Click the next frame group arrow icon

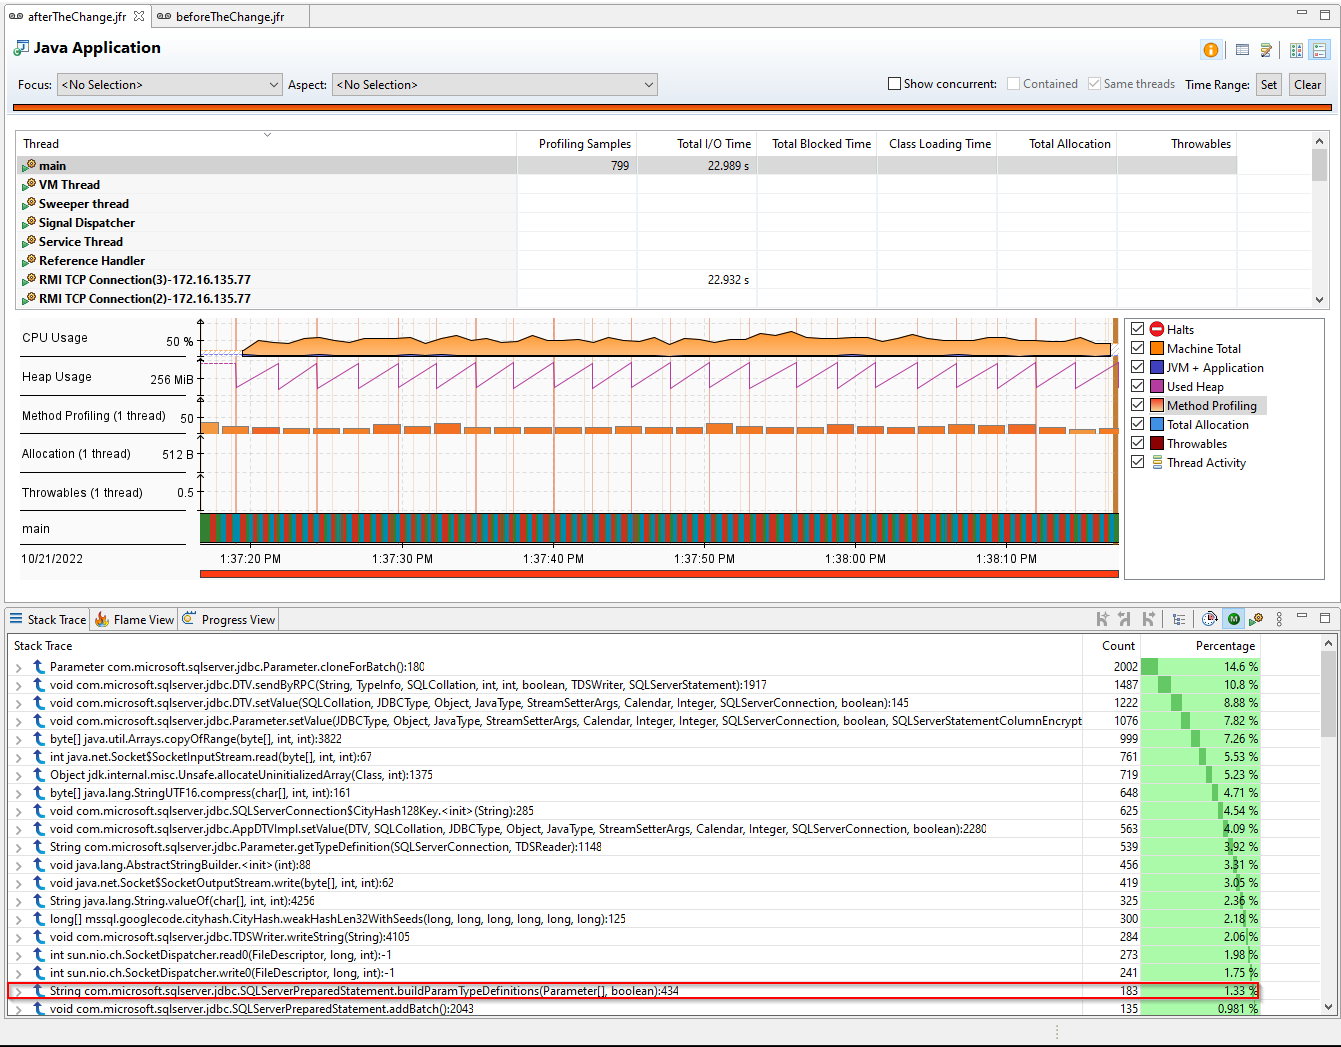tap(1148, 619)
